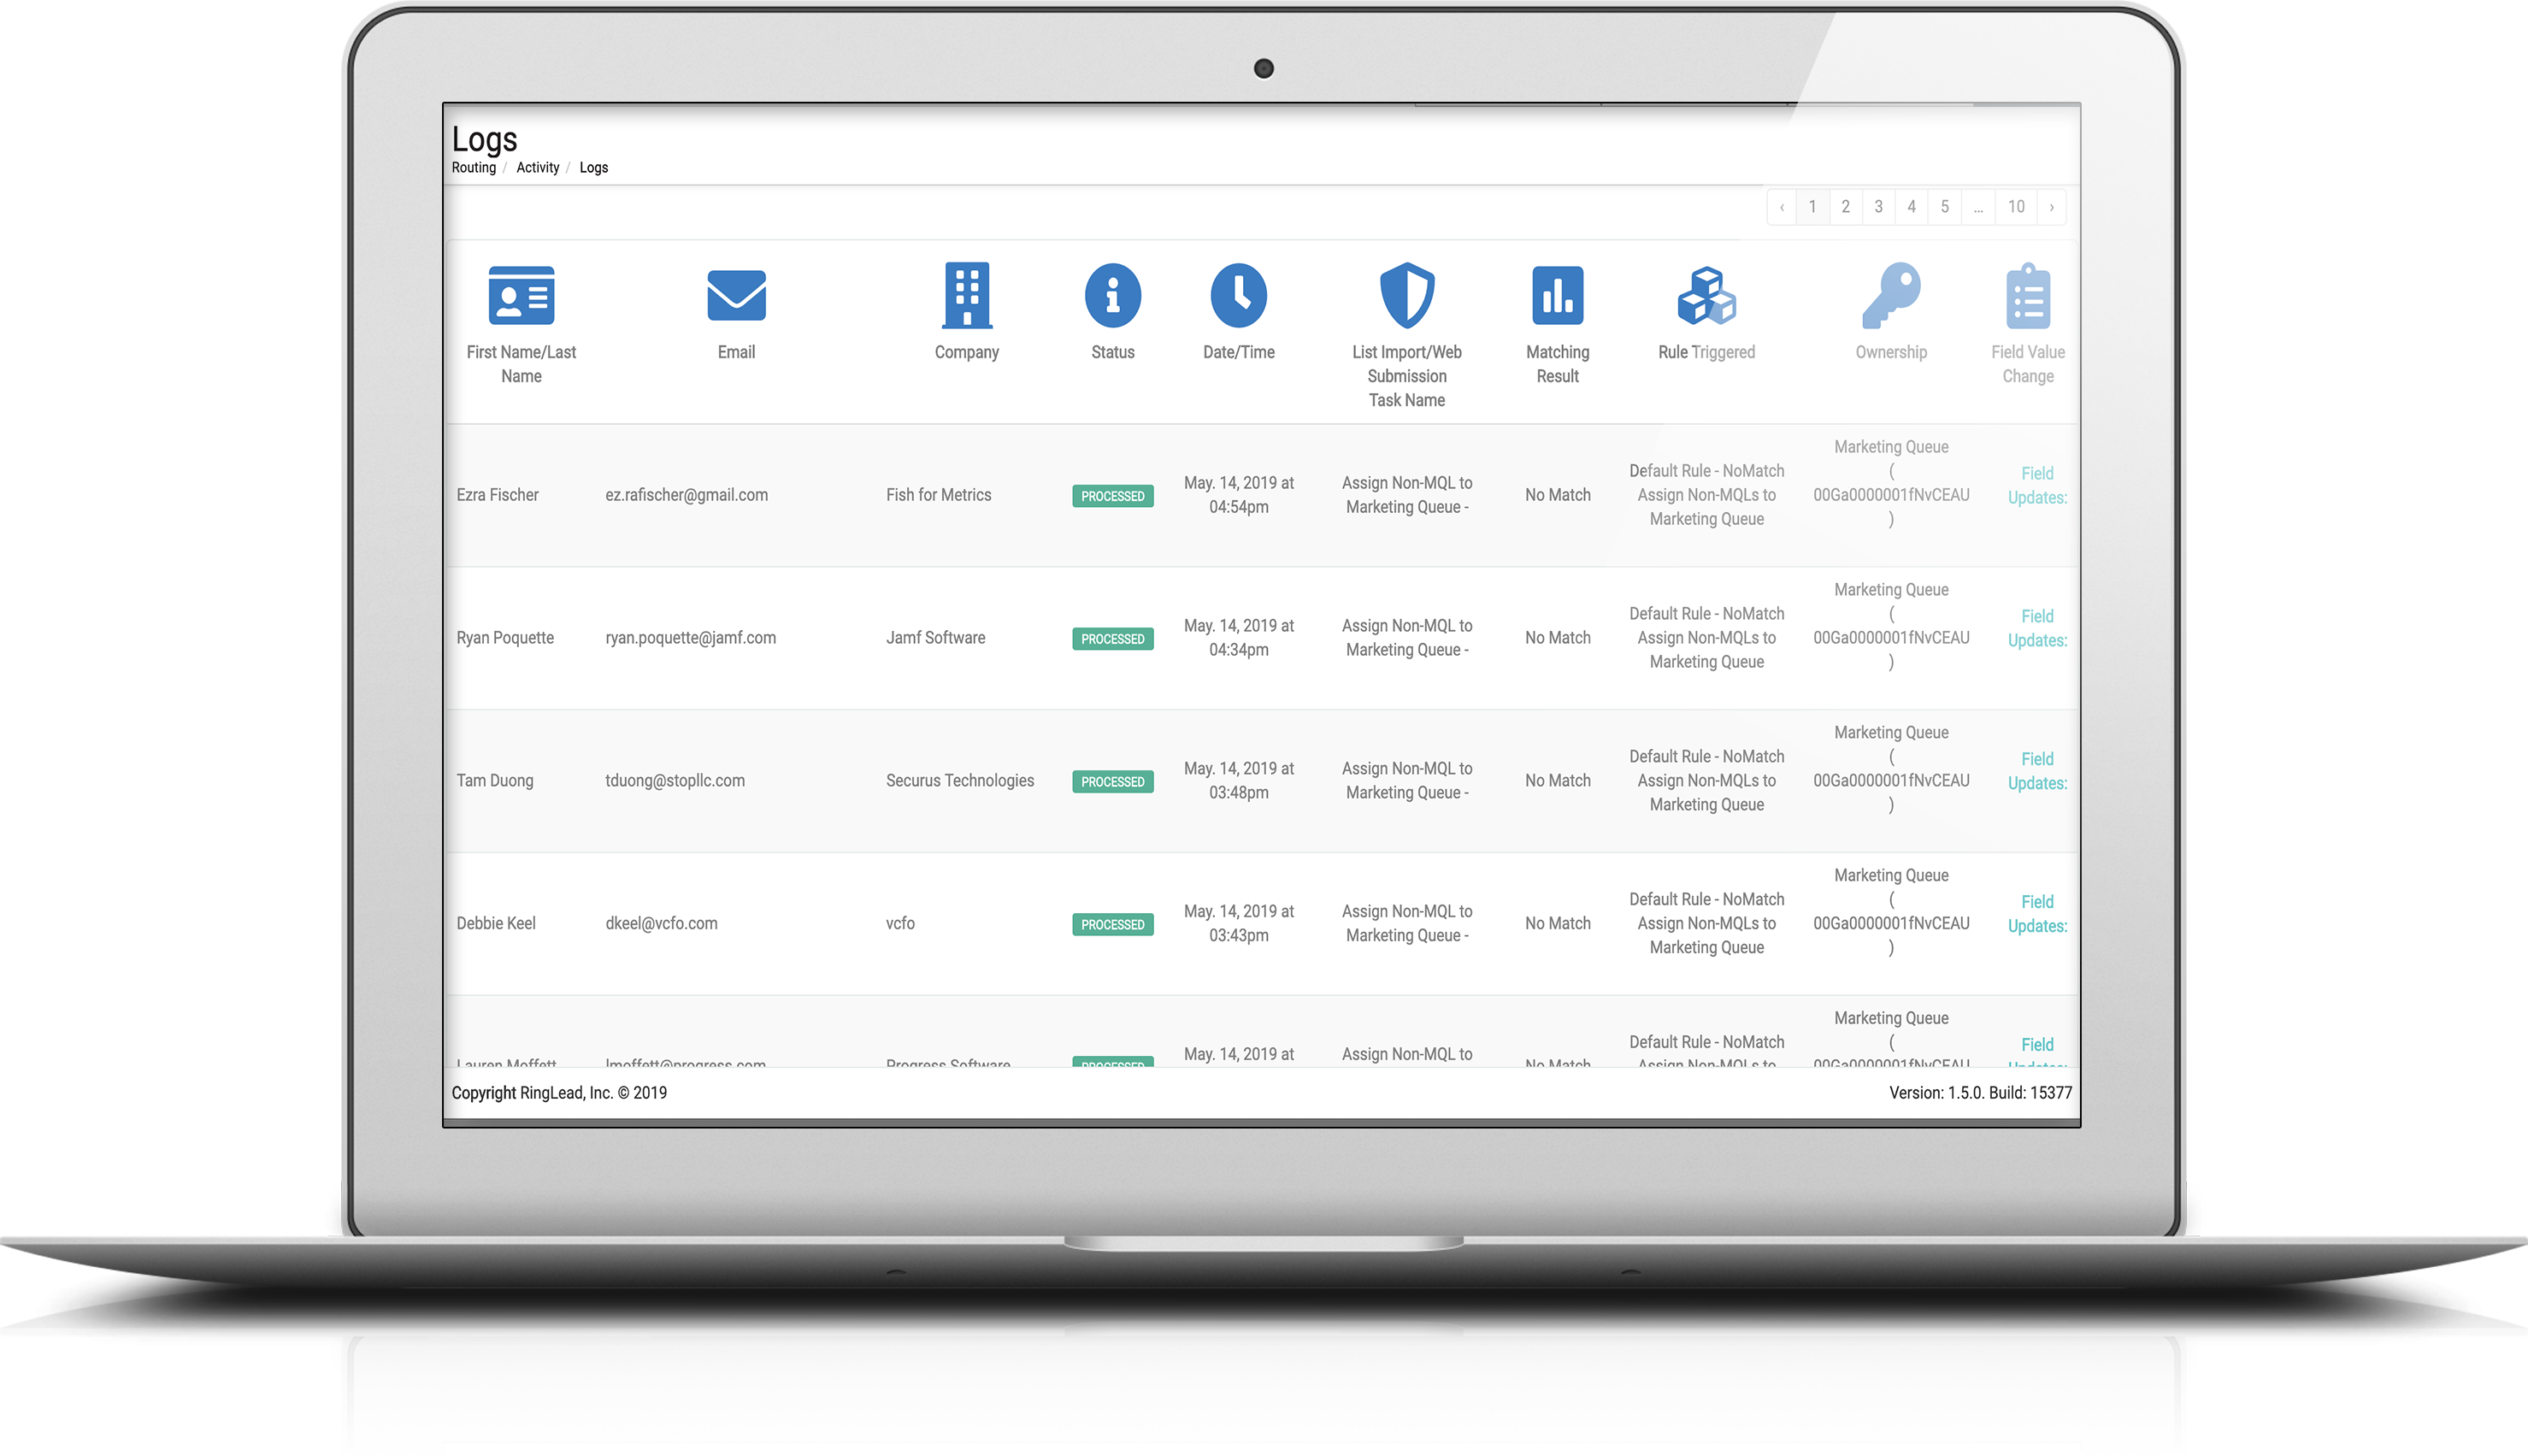Click the Field Value Change clipboard icon
This screenshot has height=1456, width=2528.
click(2027, 296)
